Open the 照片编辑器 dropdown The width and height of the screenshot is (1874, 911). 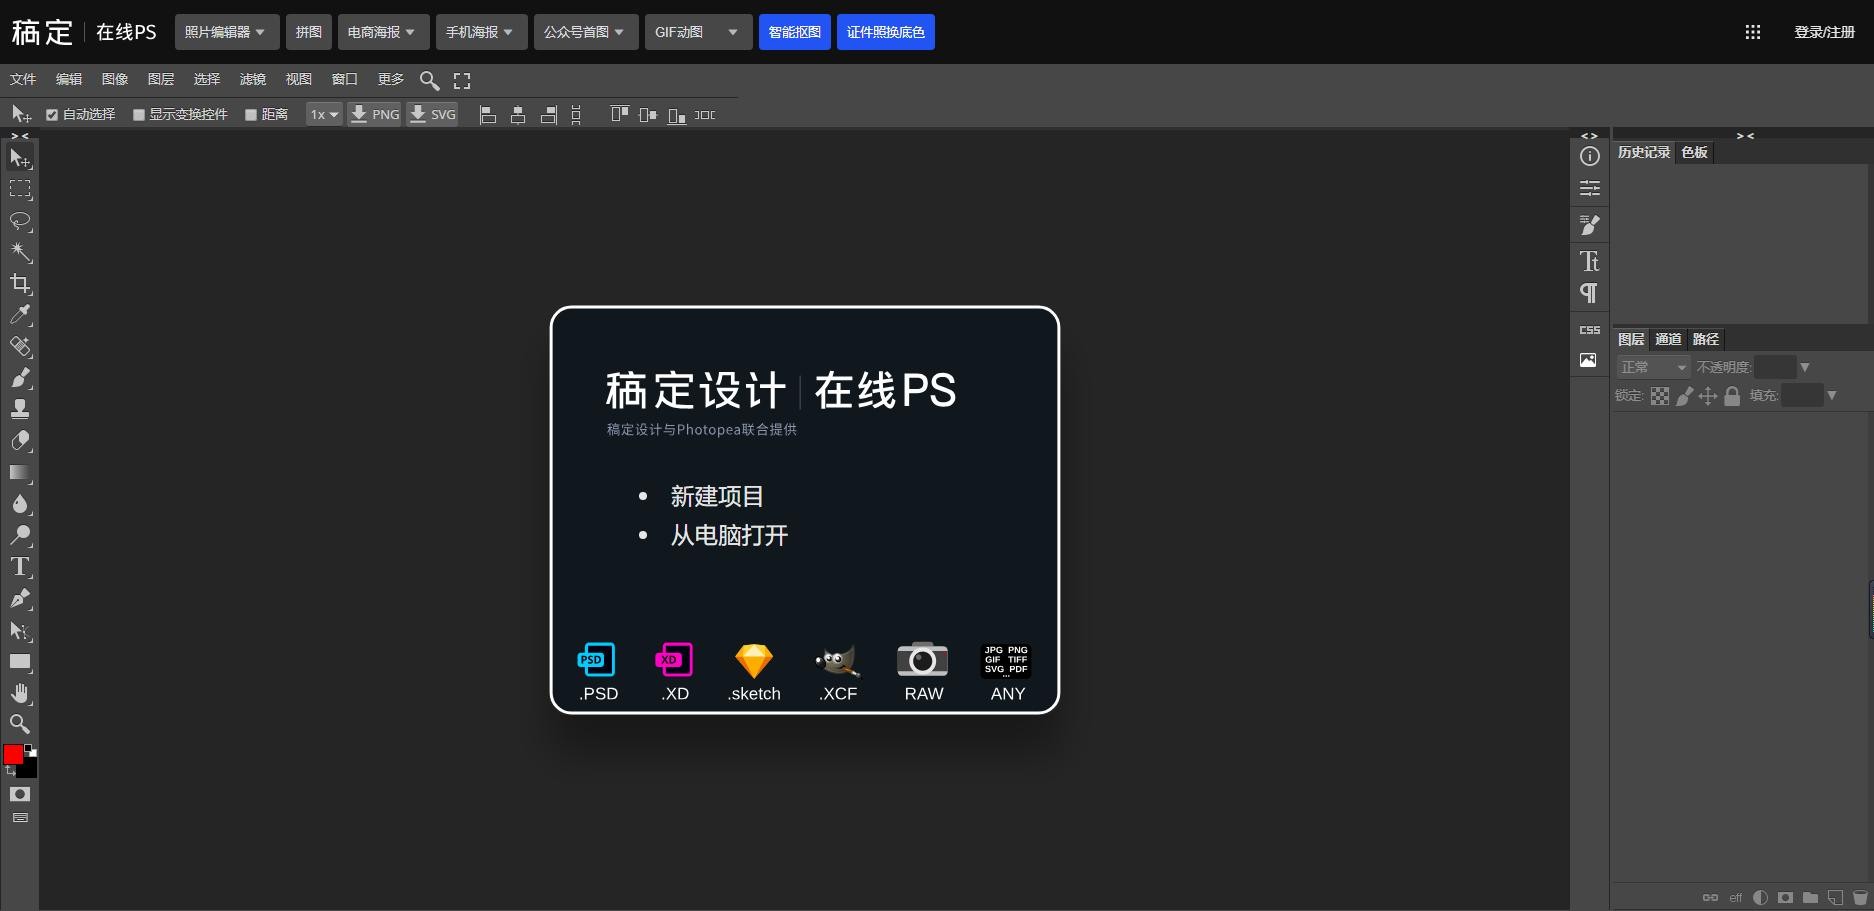(x=225, y=32)
